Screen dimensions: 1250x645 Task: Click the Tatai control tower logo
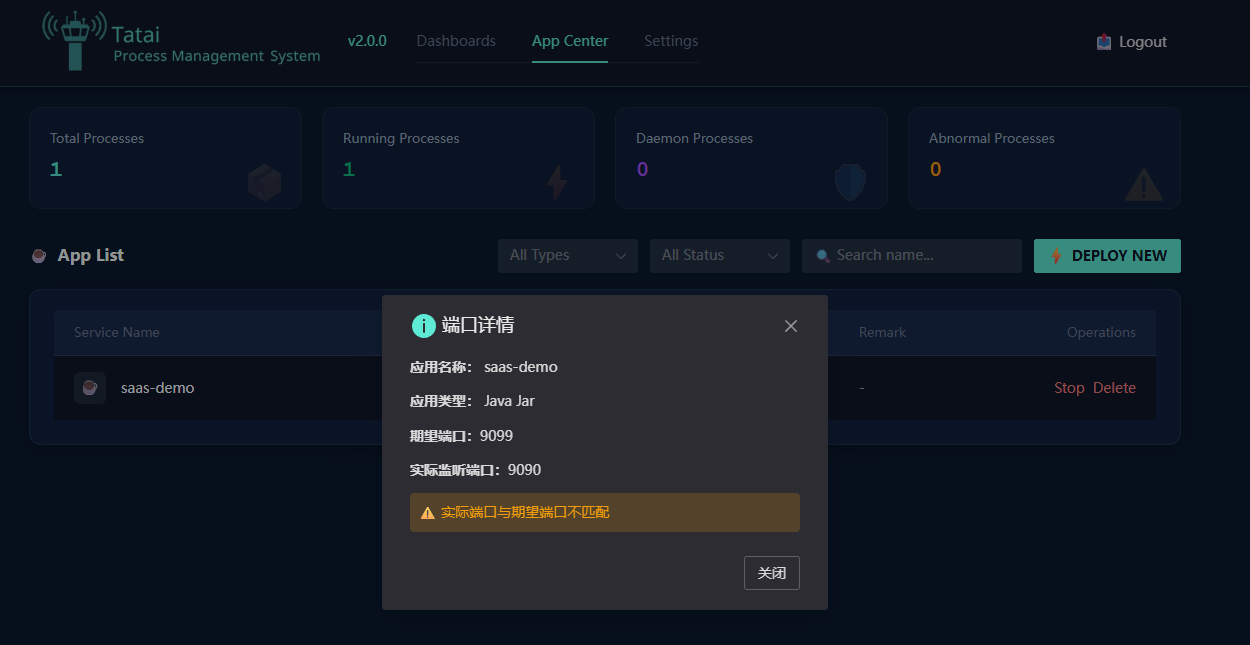click(75, 41)
